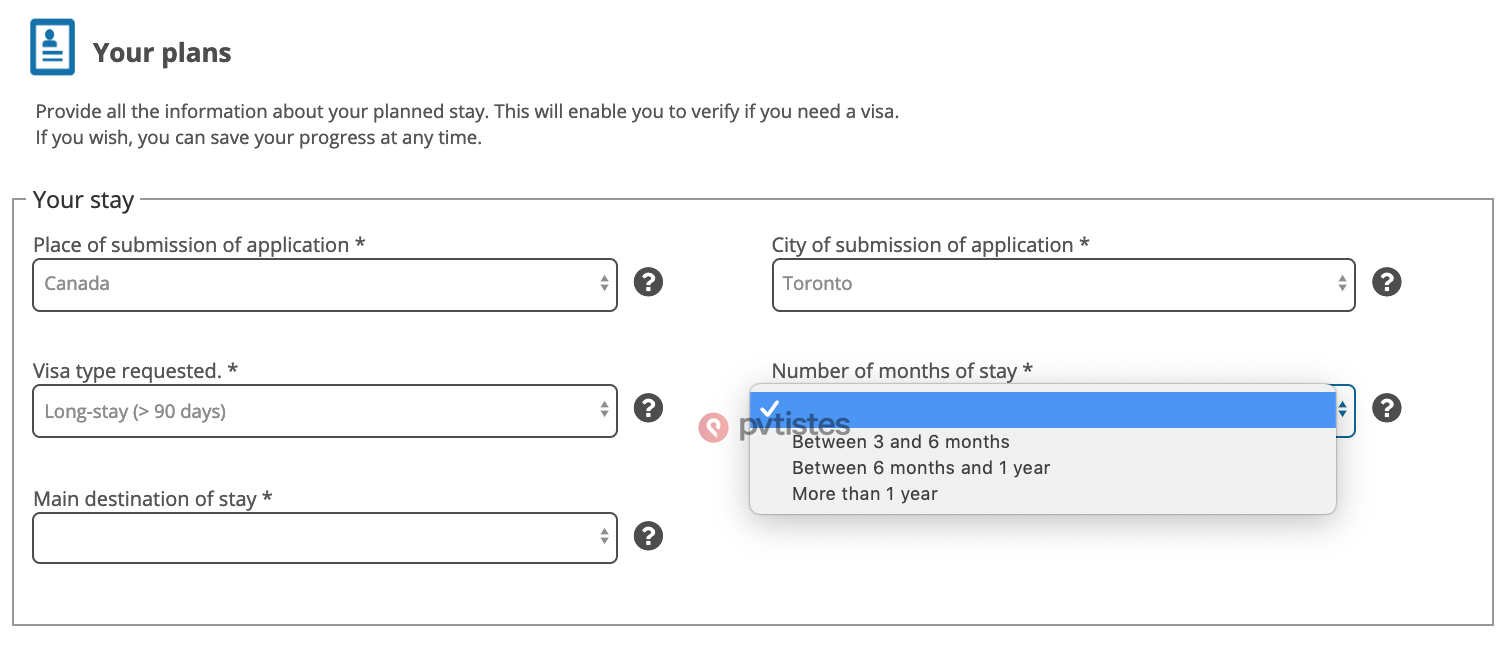Click the Your plans document icon

coord(52,46)
